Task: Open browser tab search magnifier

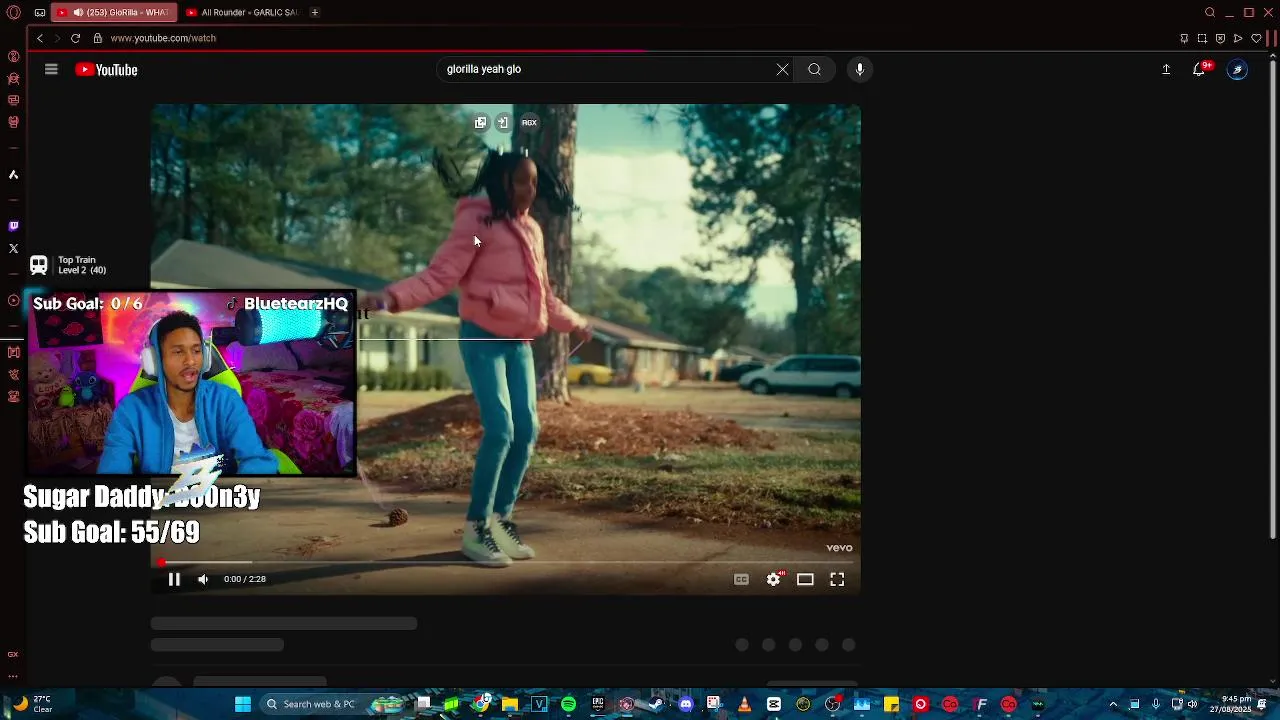Action: point(1210,12)
